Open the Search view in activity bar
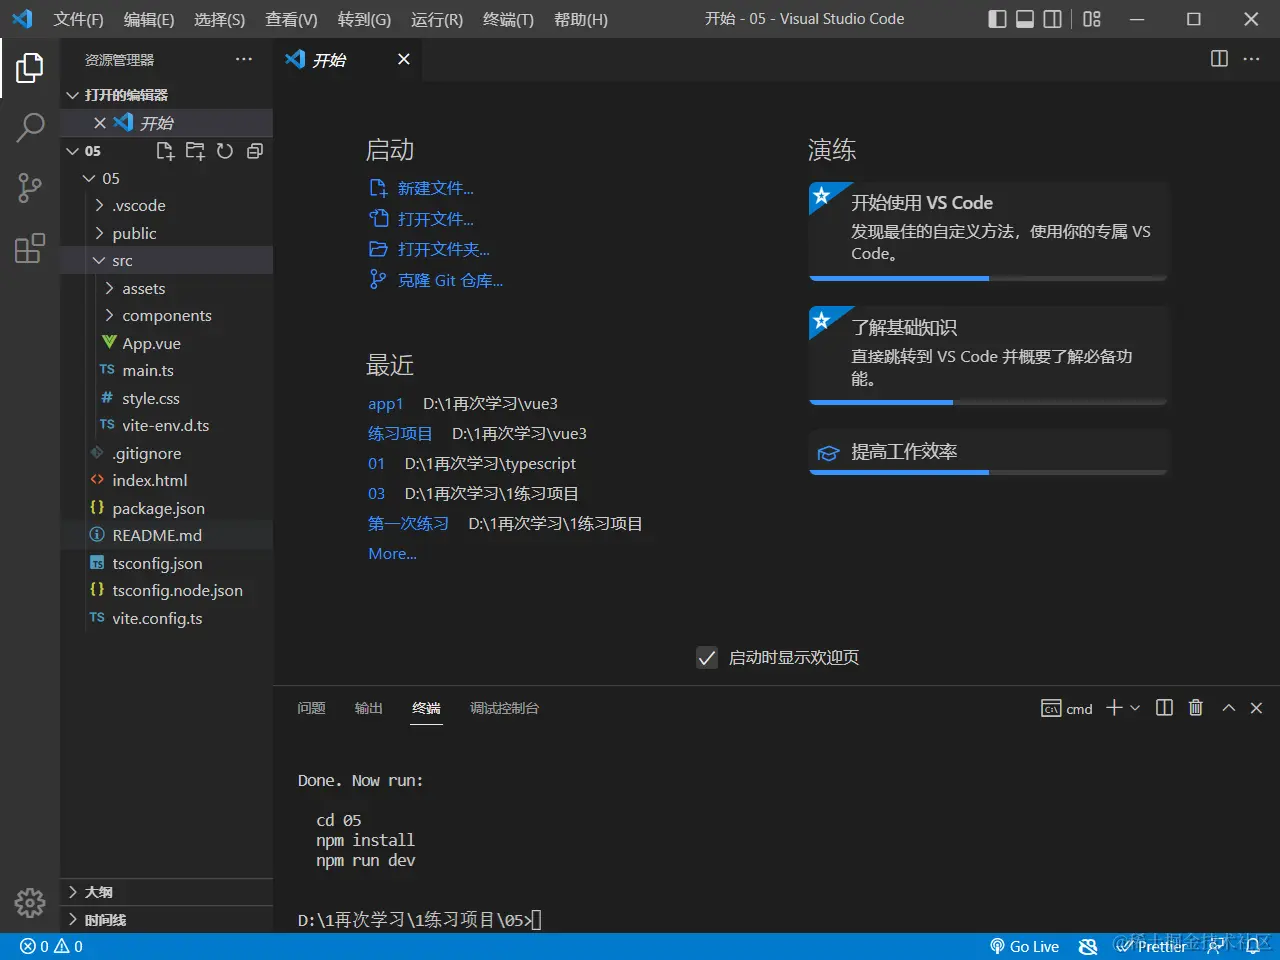The image size is (1280, 960). tap(30, 127)
